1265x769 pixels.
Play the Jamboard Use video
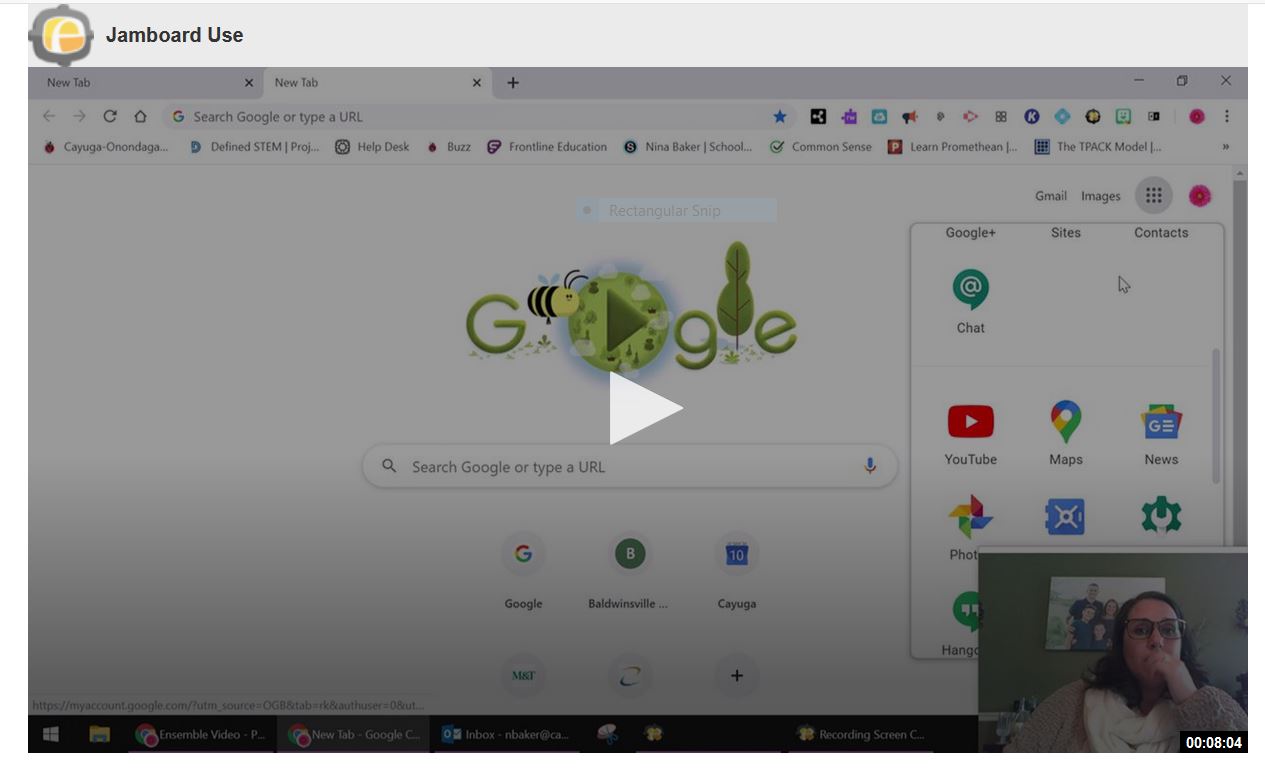coord(646,408)
